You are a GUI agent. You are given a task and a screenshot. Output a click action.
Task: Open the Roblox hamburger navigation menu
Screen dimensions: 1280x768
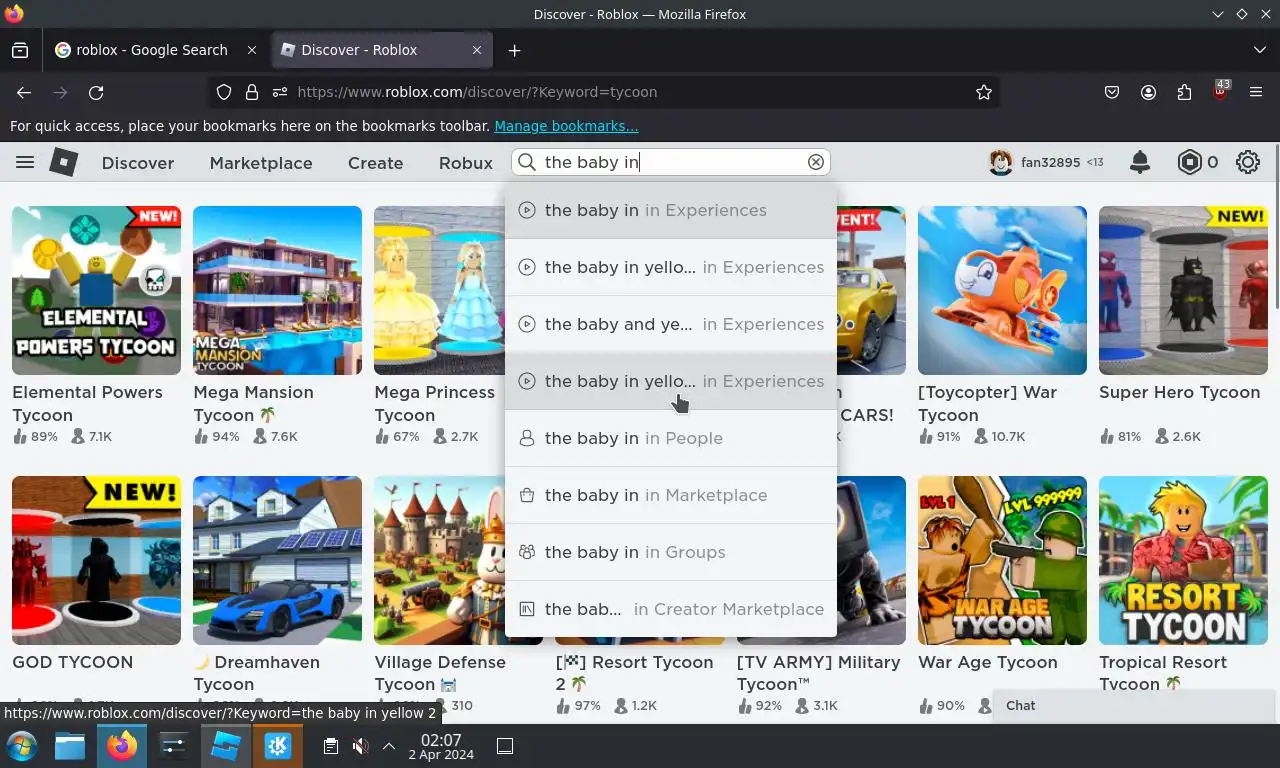(25, 162)
